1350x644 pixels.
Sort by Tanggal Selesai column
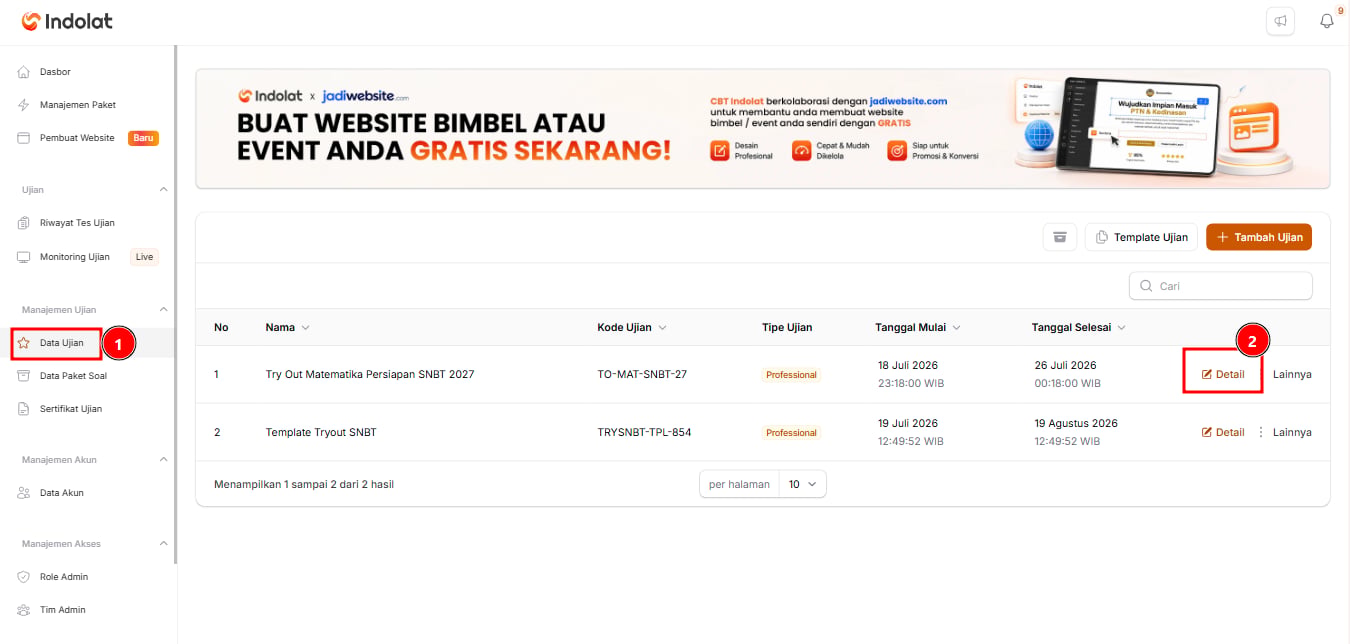pos(1079,327)
